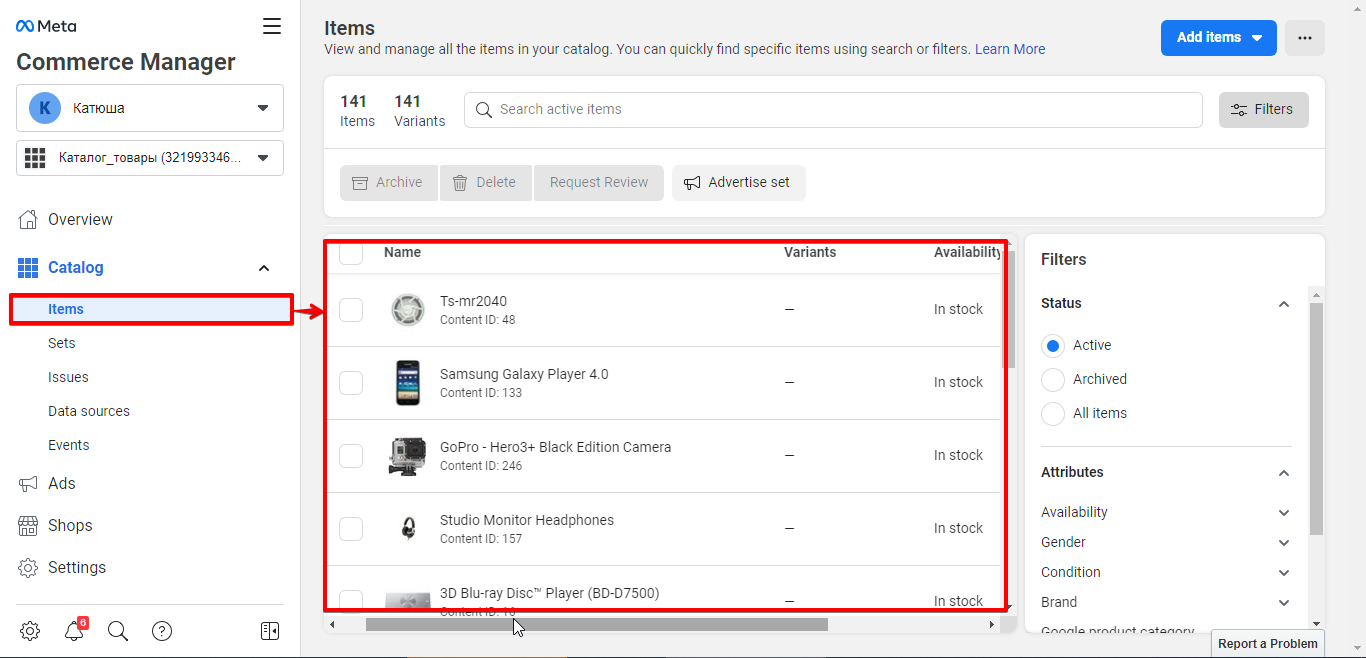
Task: Click the horizontal scrollbar of items table
Action: coord(597,624)
